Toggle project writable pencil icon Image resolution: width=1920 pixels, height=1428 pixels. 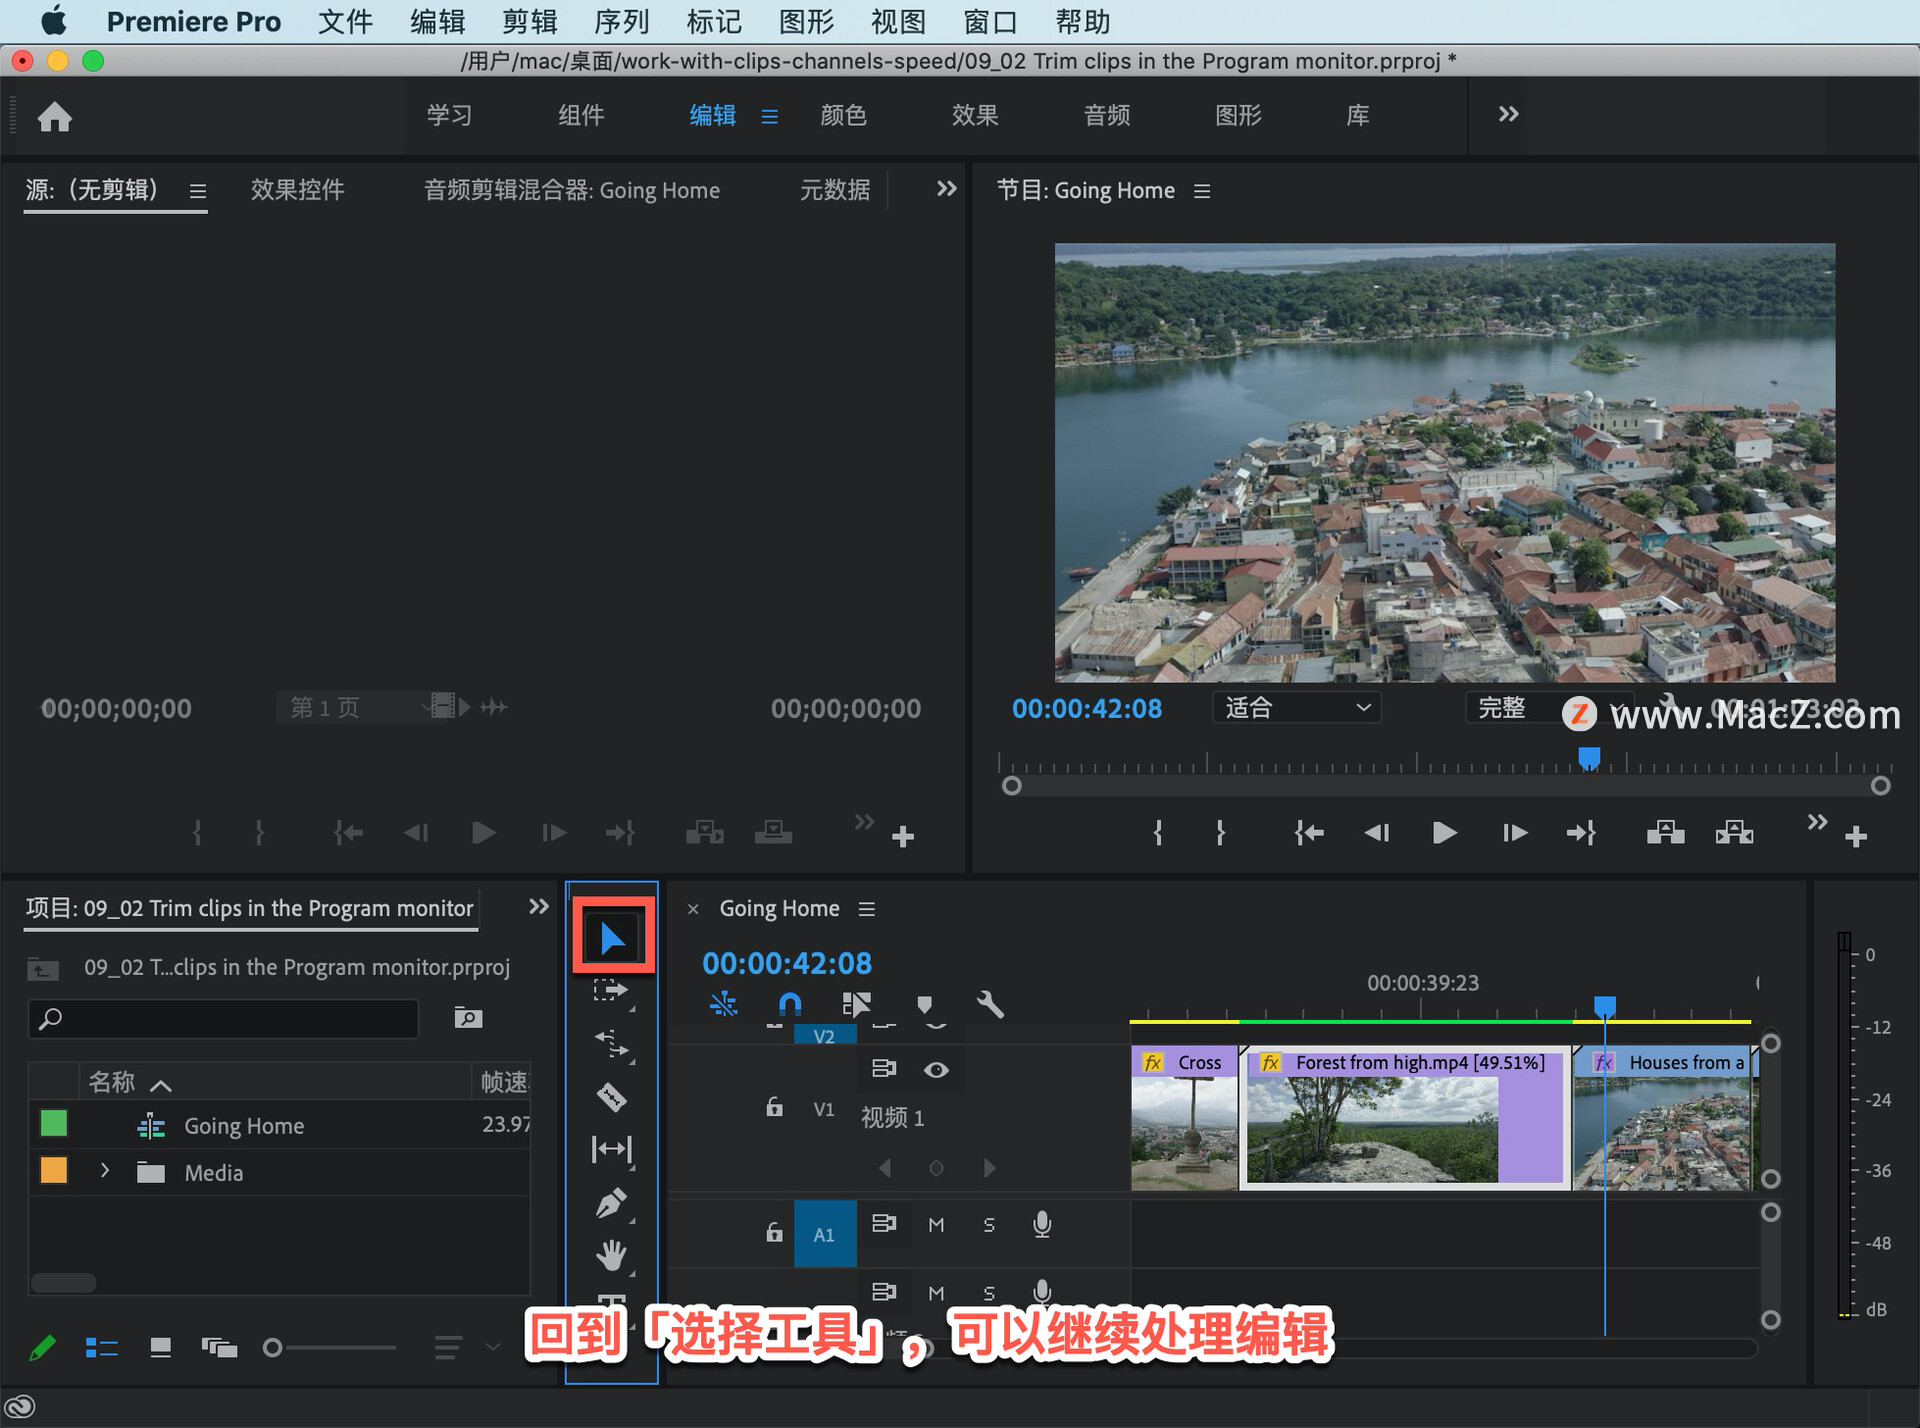click(x=42, y=1348)
